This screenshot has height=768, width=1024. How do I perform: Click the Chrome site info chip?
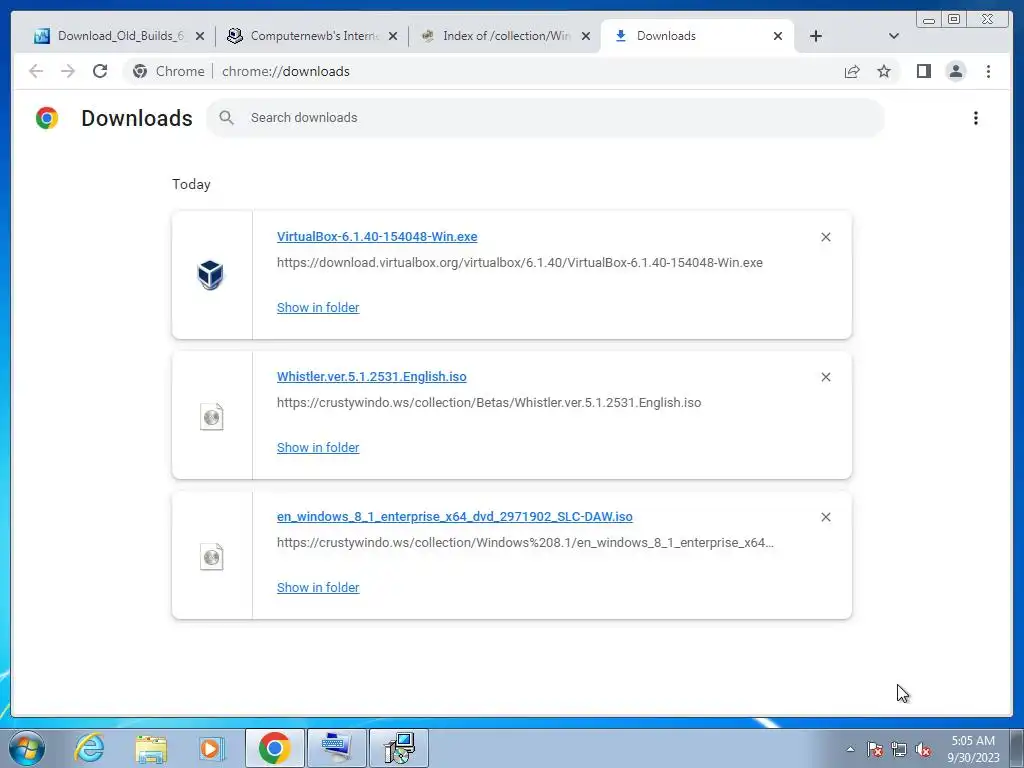[168, 71]
